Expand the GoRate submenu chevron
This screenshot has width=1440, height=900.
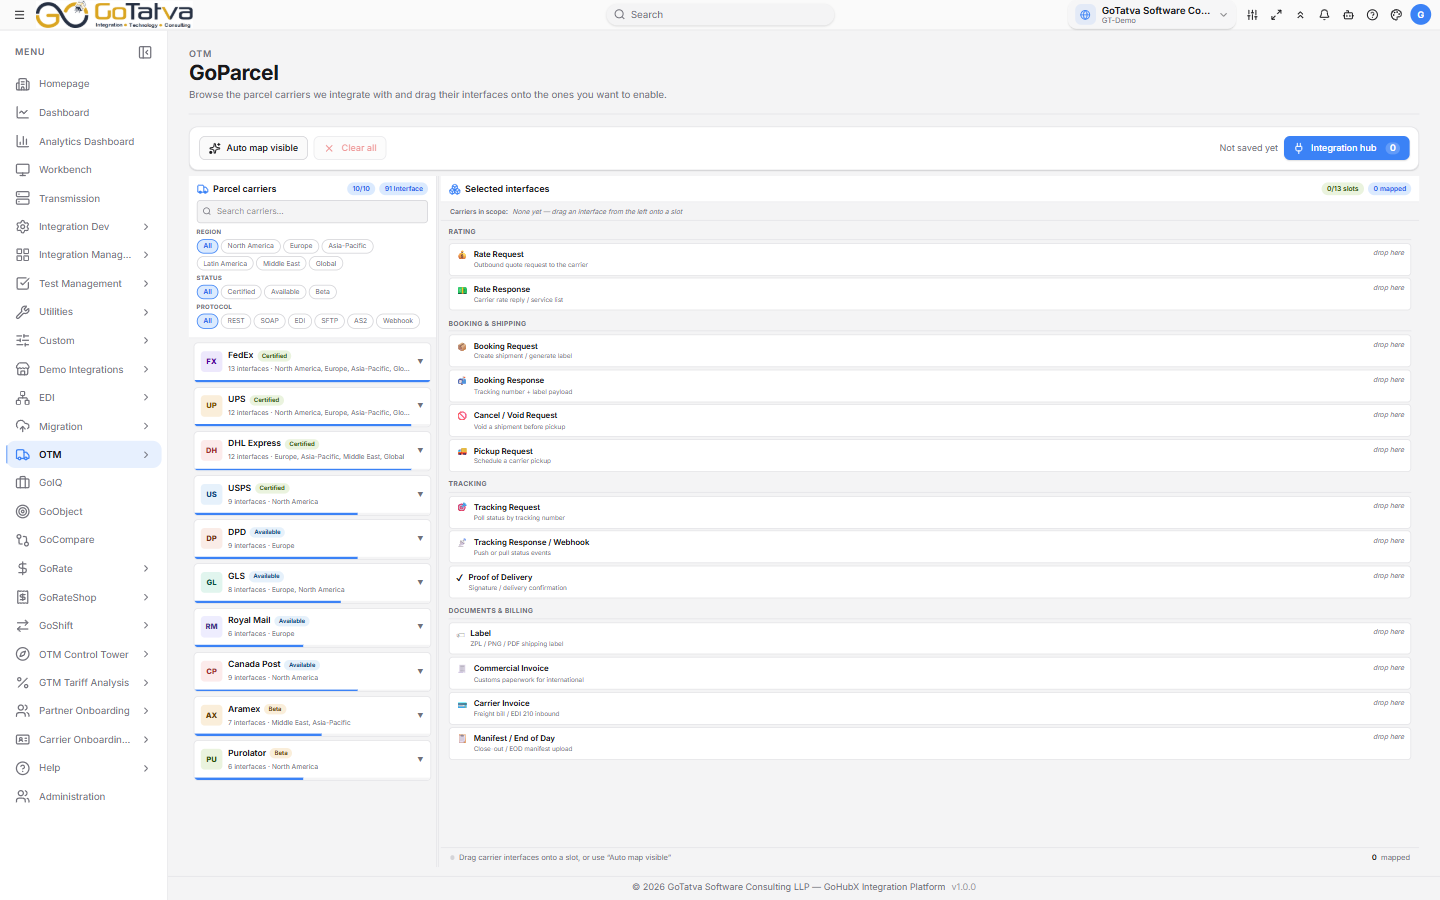[146, 569]
